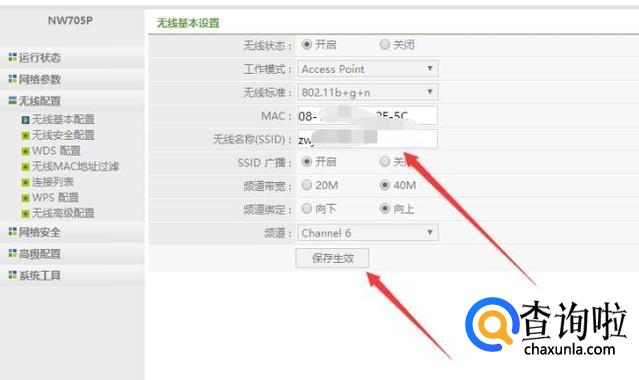
Task: Go to WPS 配置 page
Action: 55,197
